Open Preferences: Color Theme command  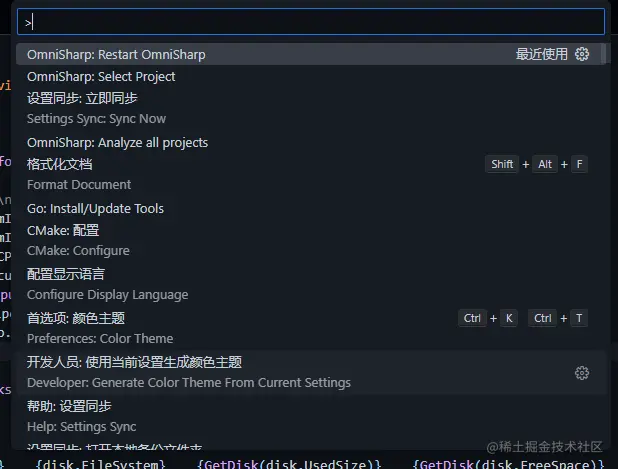tap(311, 328)
